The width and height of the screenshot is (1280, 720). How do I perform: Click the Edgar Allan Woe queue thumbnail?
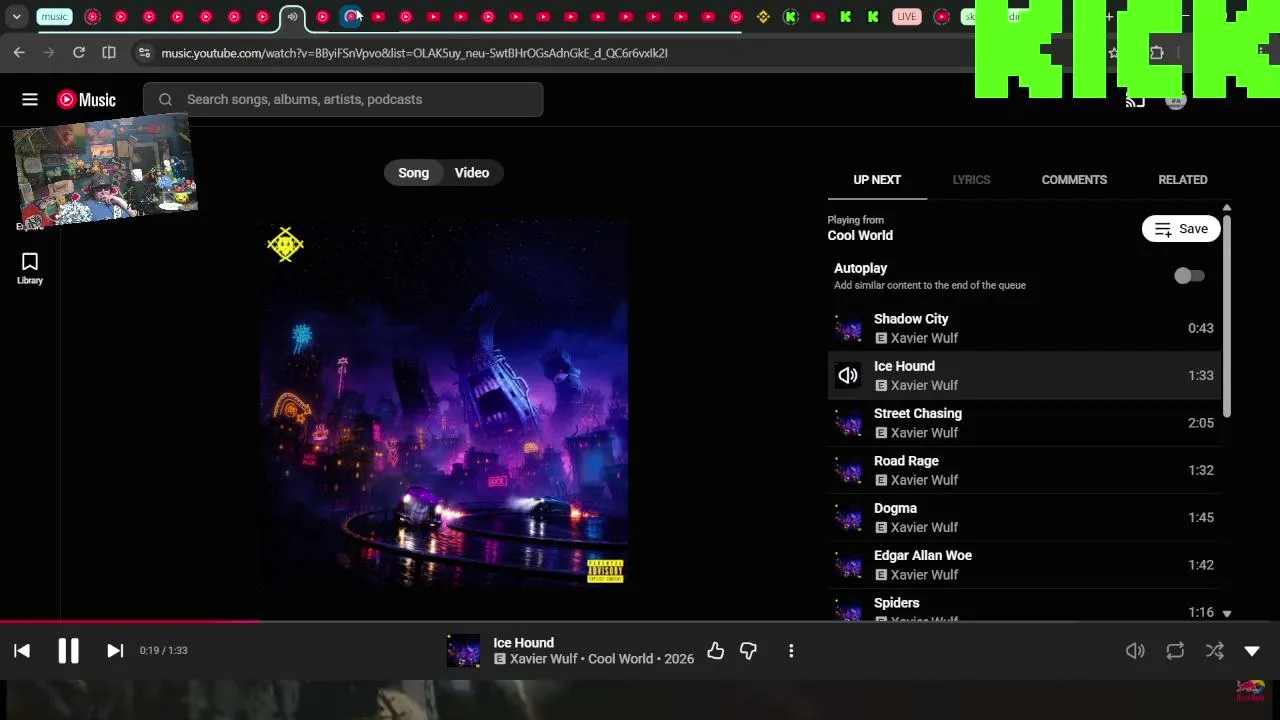pyautogui.click(x=848, y=565)
